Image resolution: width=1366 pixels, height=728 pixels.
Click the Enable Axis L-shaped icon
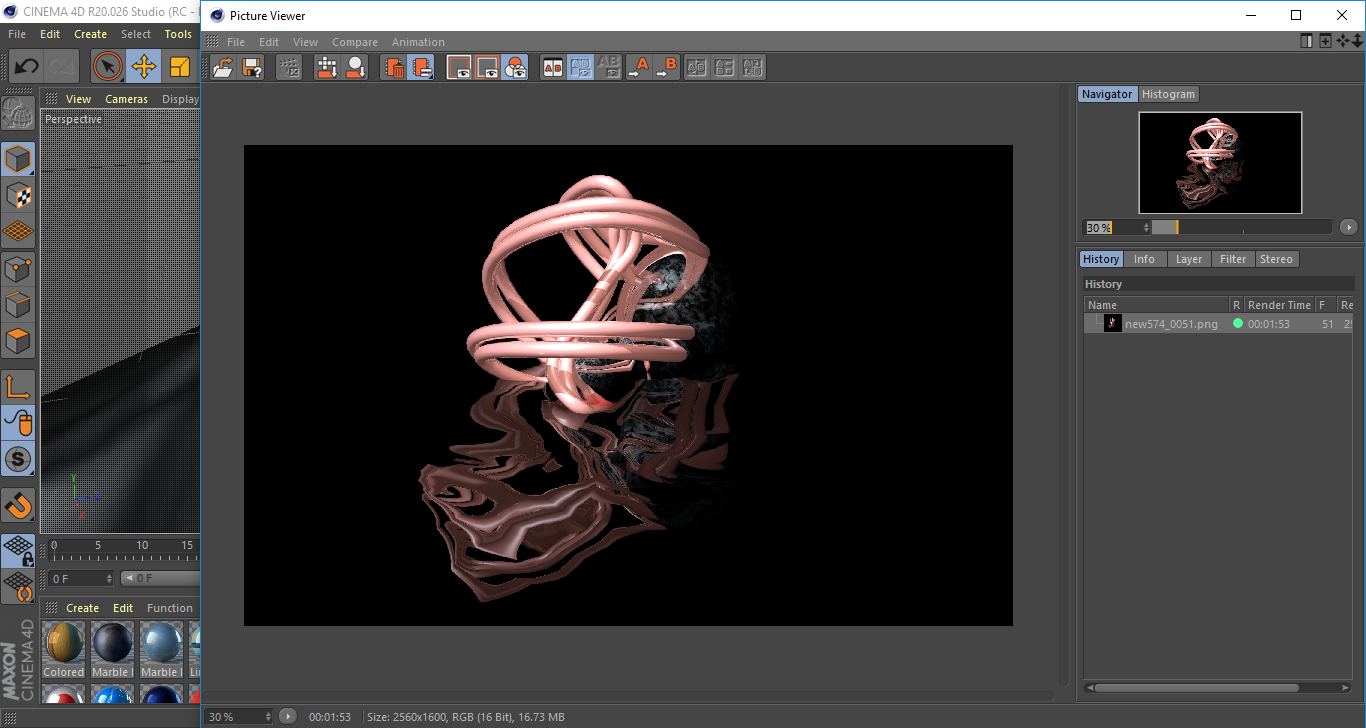(x=18, y=386)
